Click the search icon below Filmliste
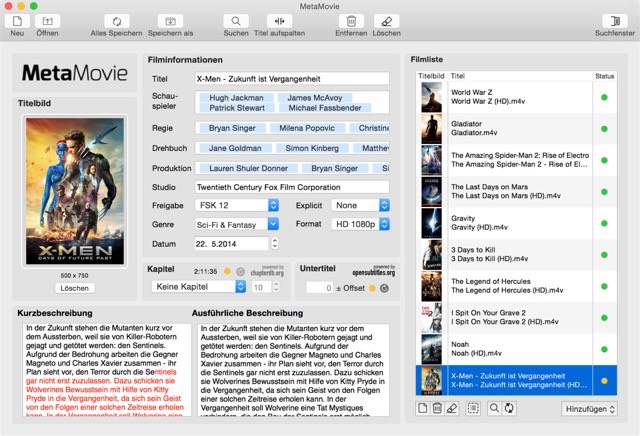Screen dimensions: 640x436 click(494, 408)
